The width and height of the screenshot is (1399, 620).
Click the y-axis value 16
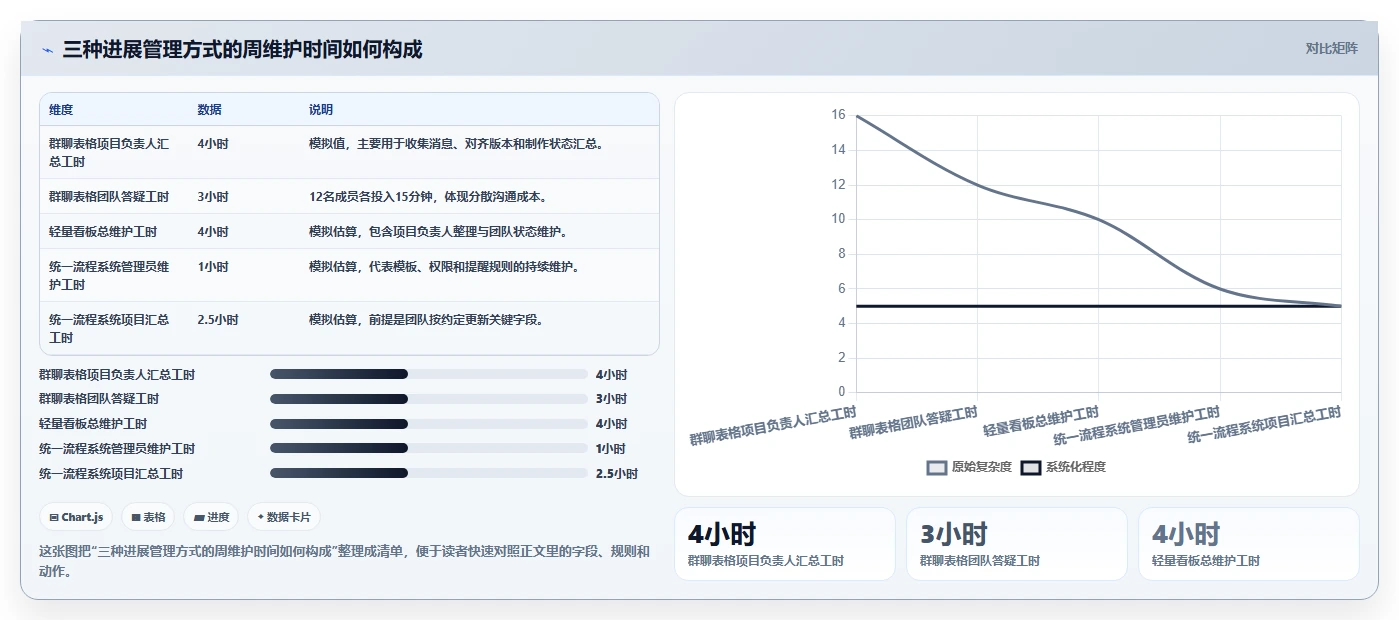click(x=838, y=115)
